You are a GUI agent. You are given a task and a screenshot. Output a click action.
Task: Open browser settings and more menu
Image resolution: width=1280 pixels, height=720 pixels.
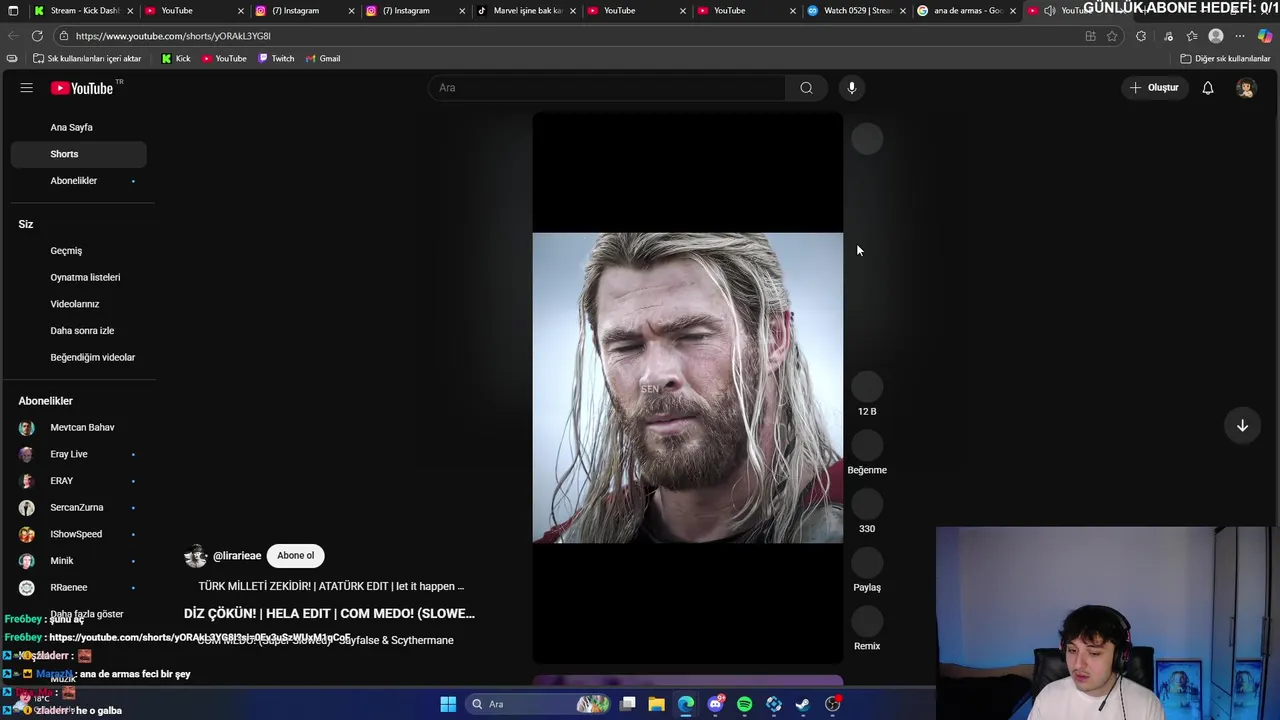[x=1240, y=36]
